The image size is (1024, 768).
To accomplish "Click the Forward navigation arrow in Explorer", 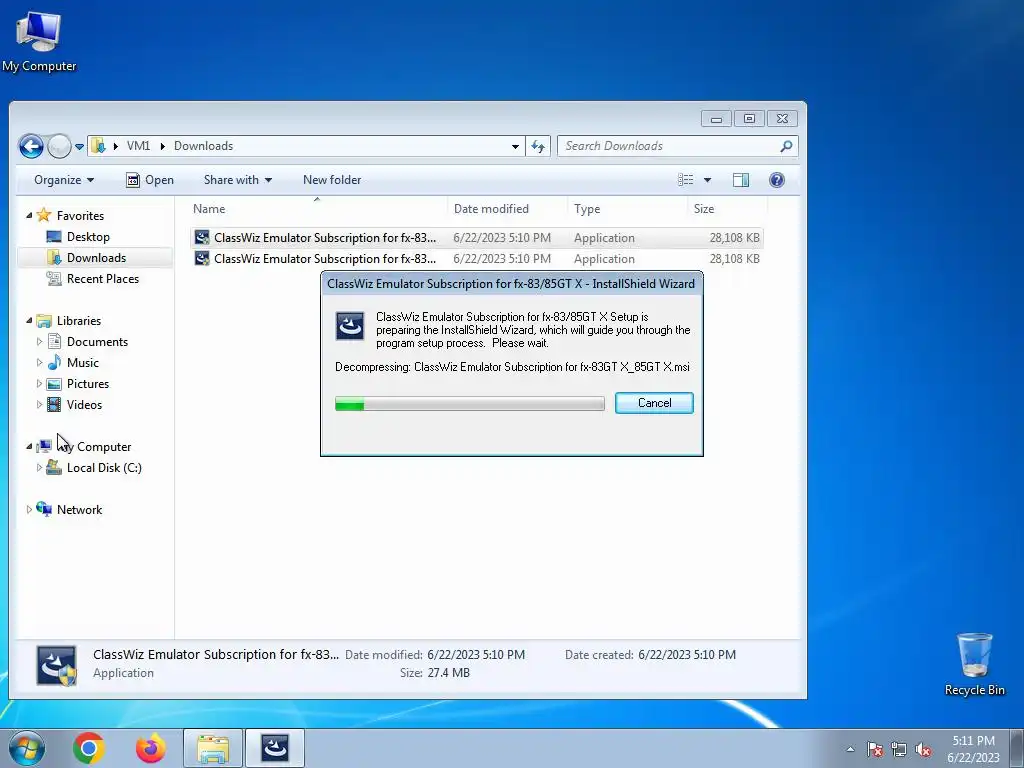I will (x=59, y=146).
